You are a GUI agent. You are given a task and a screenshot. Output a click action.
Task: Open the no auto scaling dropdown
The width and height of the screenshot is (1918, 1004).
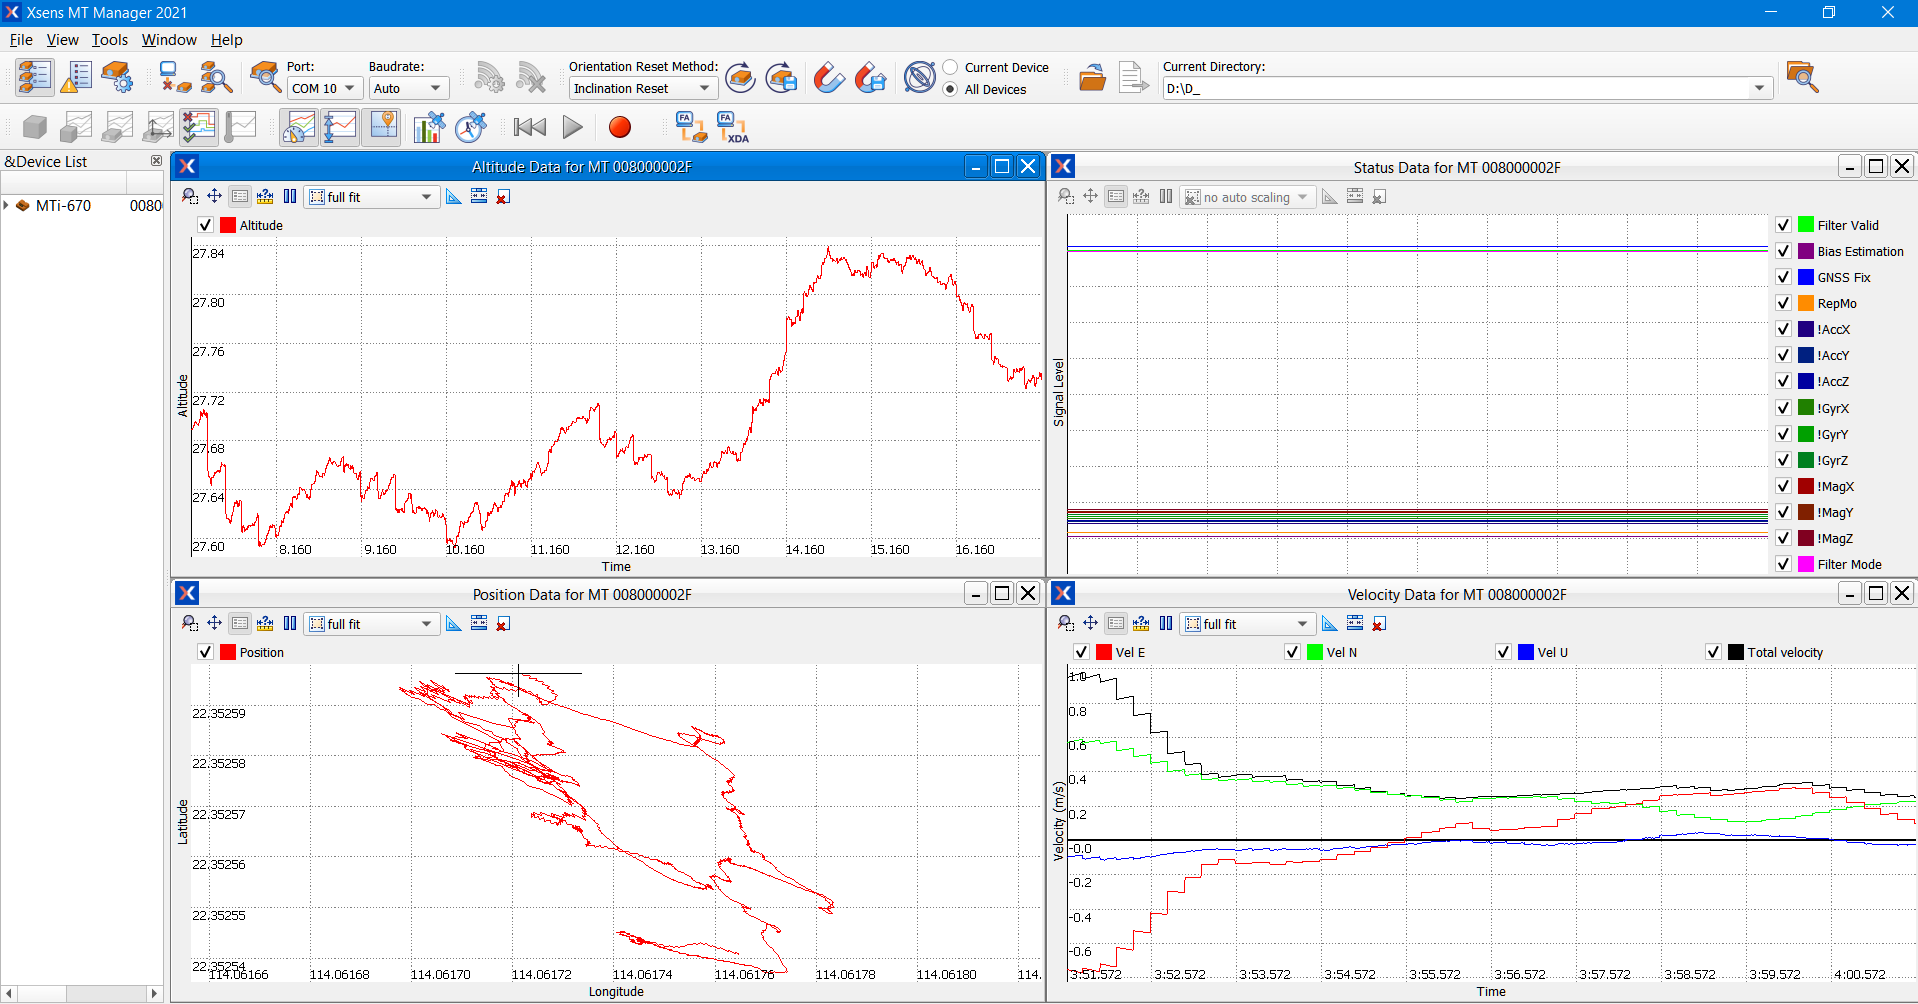coord(1247,196)
